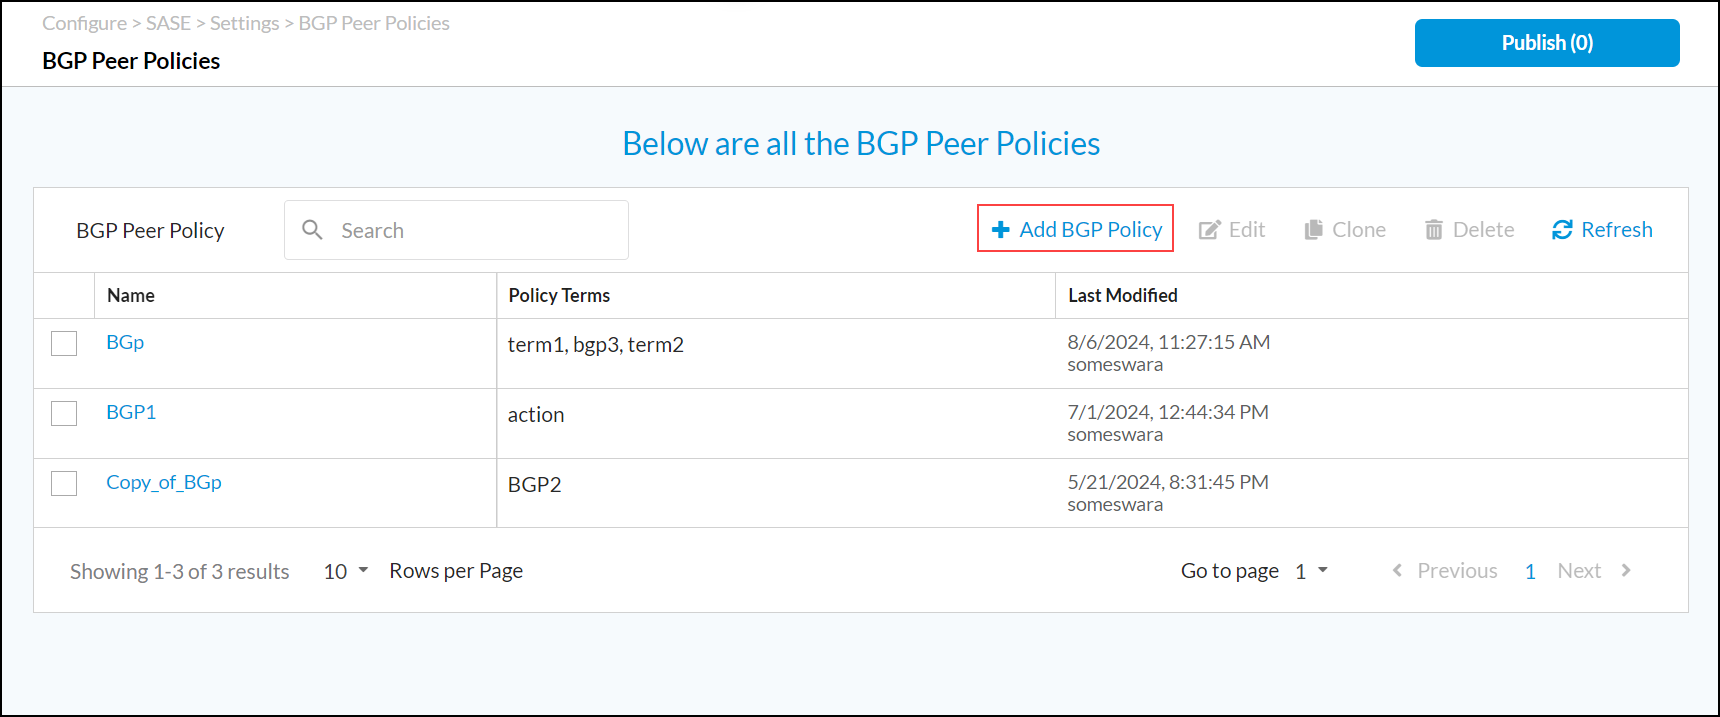Click the Delete trash icon

tap(1433, 230)
